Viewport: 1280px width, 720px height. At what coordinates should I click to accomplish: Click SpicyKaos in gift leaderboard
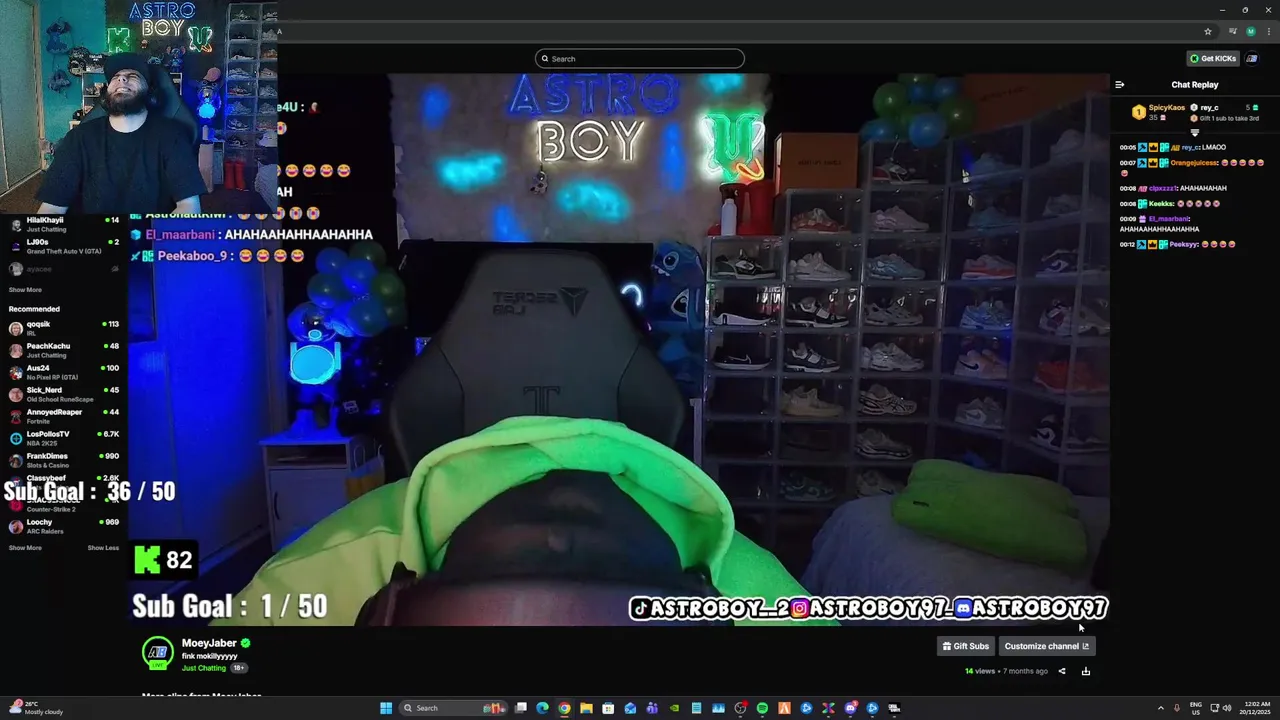coord(1166,108)
